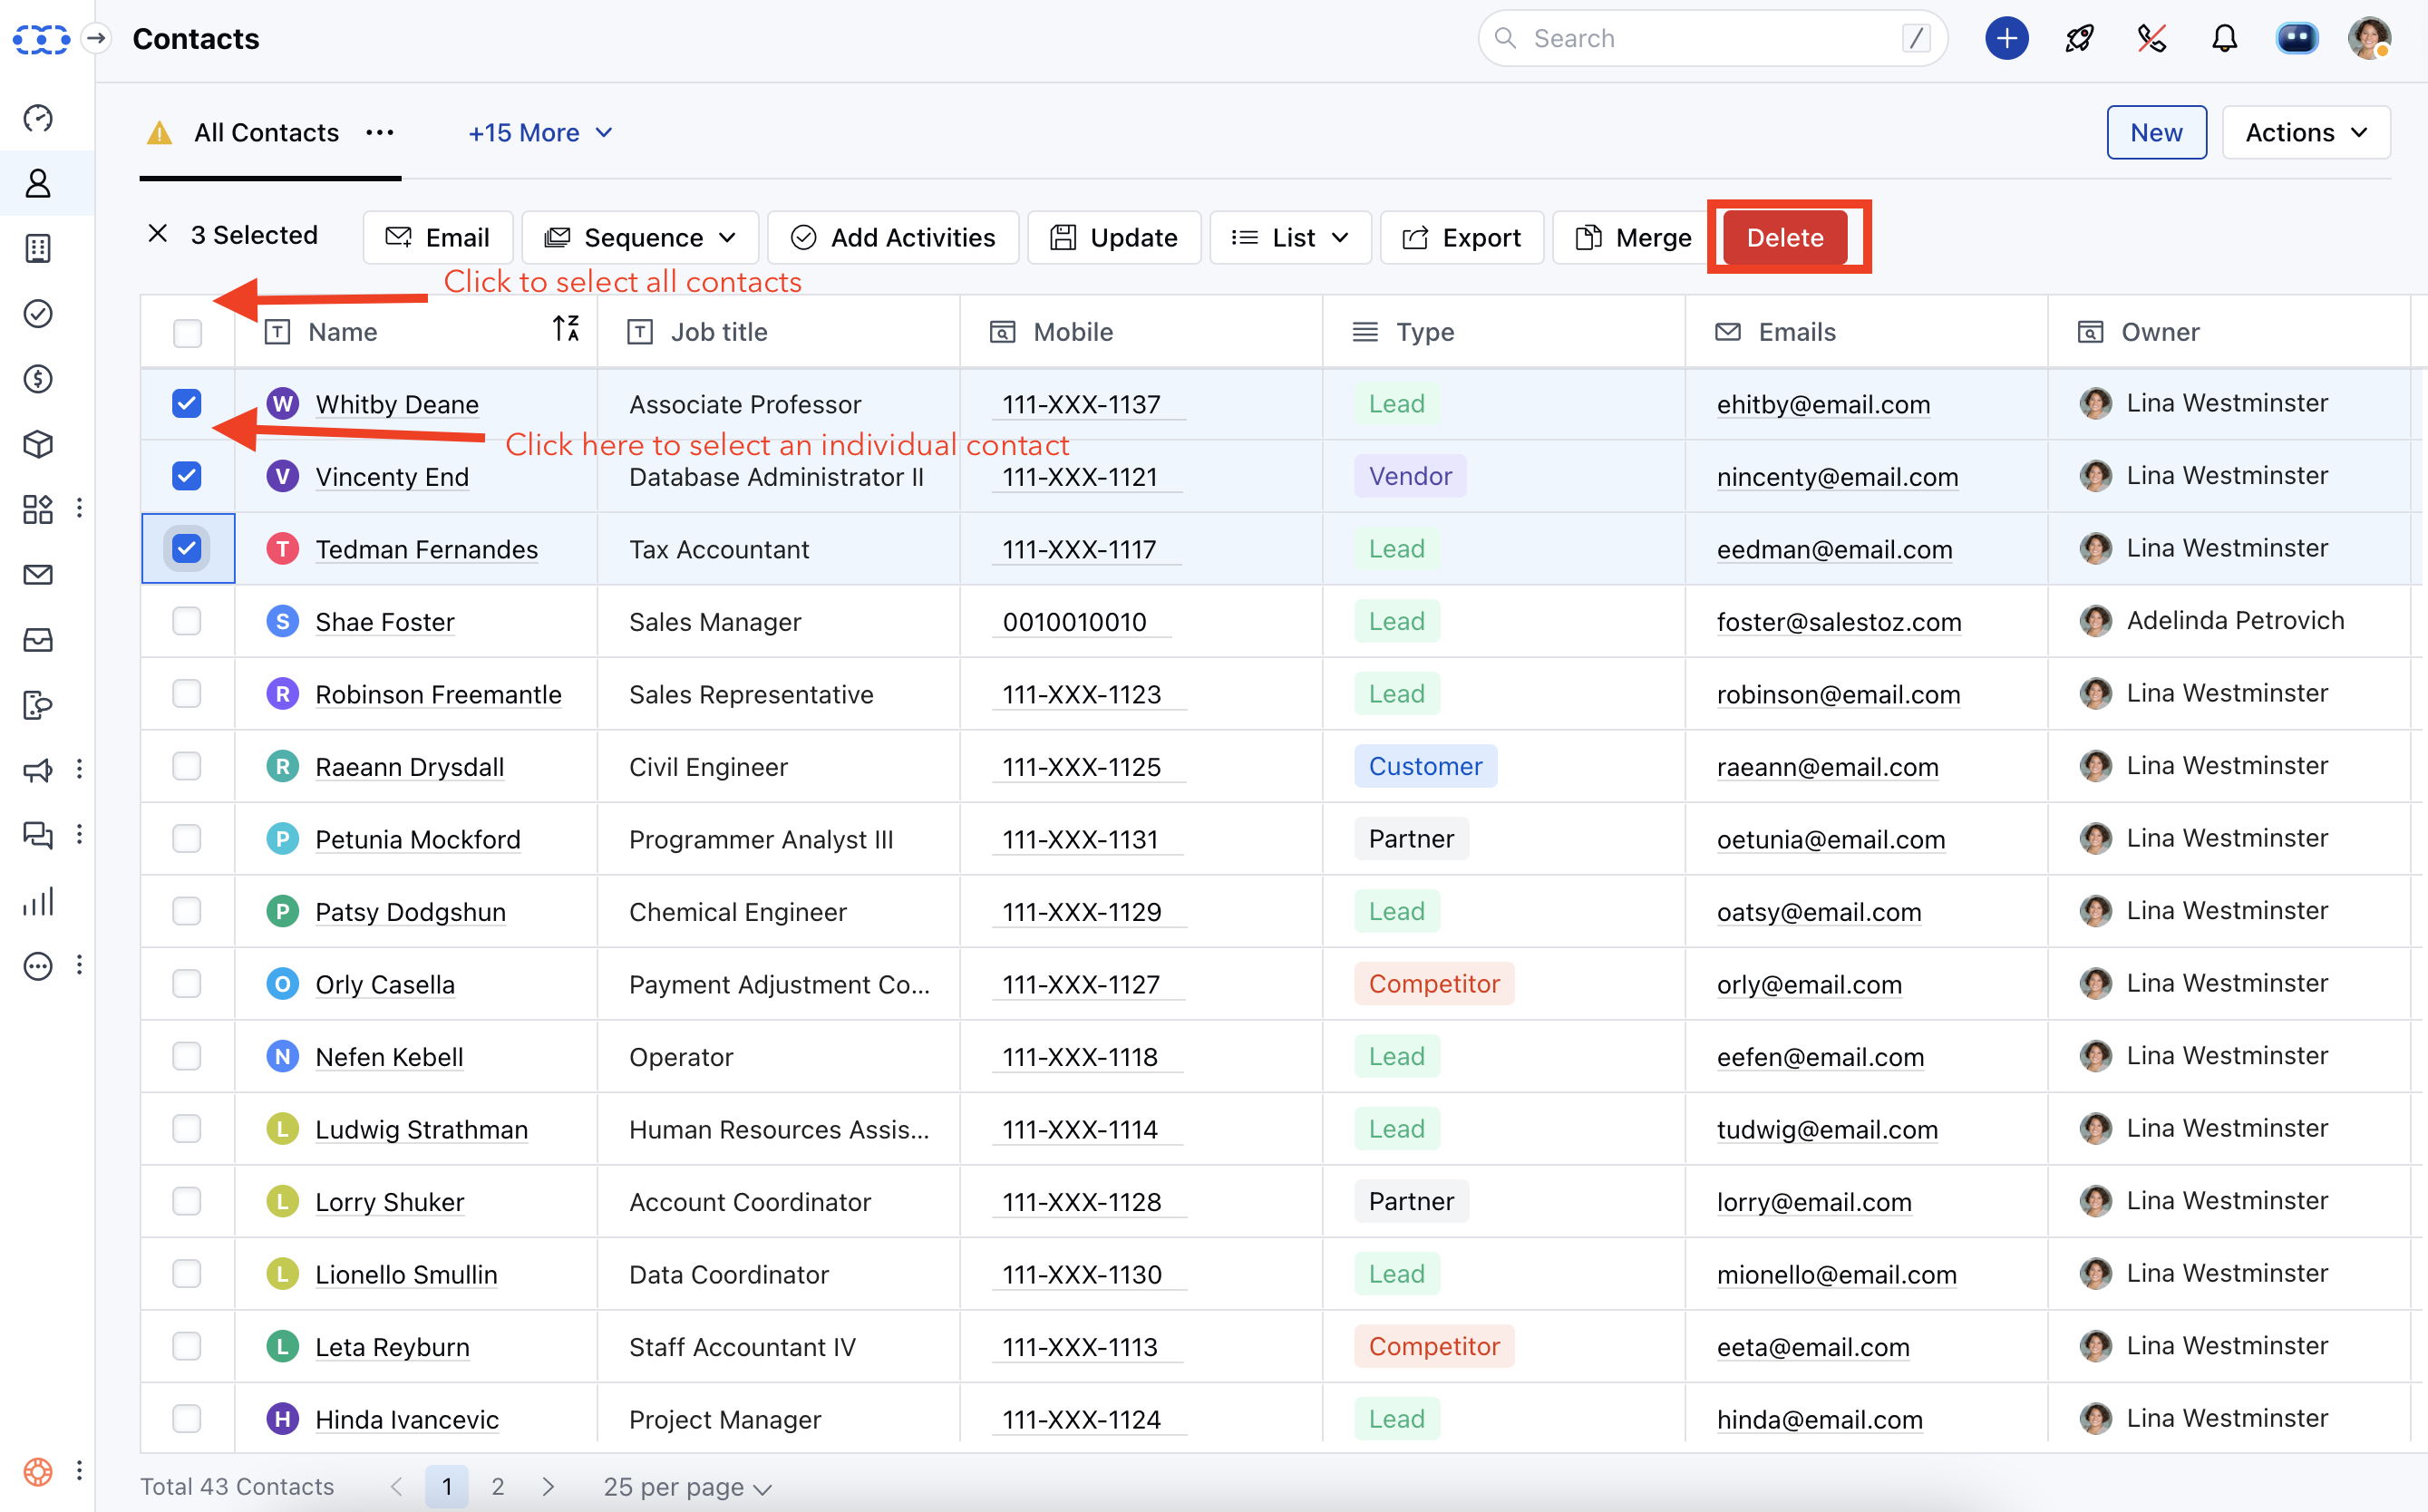Click the name column sort icon
The width and height of the screenshot is (2428, 1512).
[566, 329]
